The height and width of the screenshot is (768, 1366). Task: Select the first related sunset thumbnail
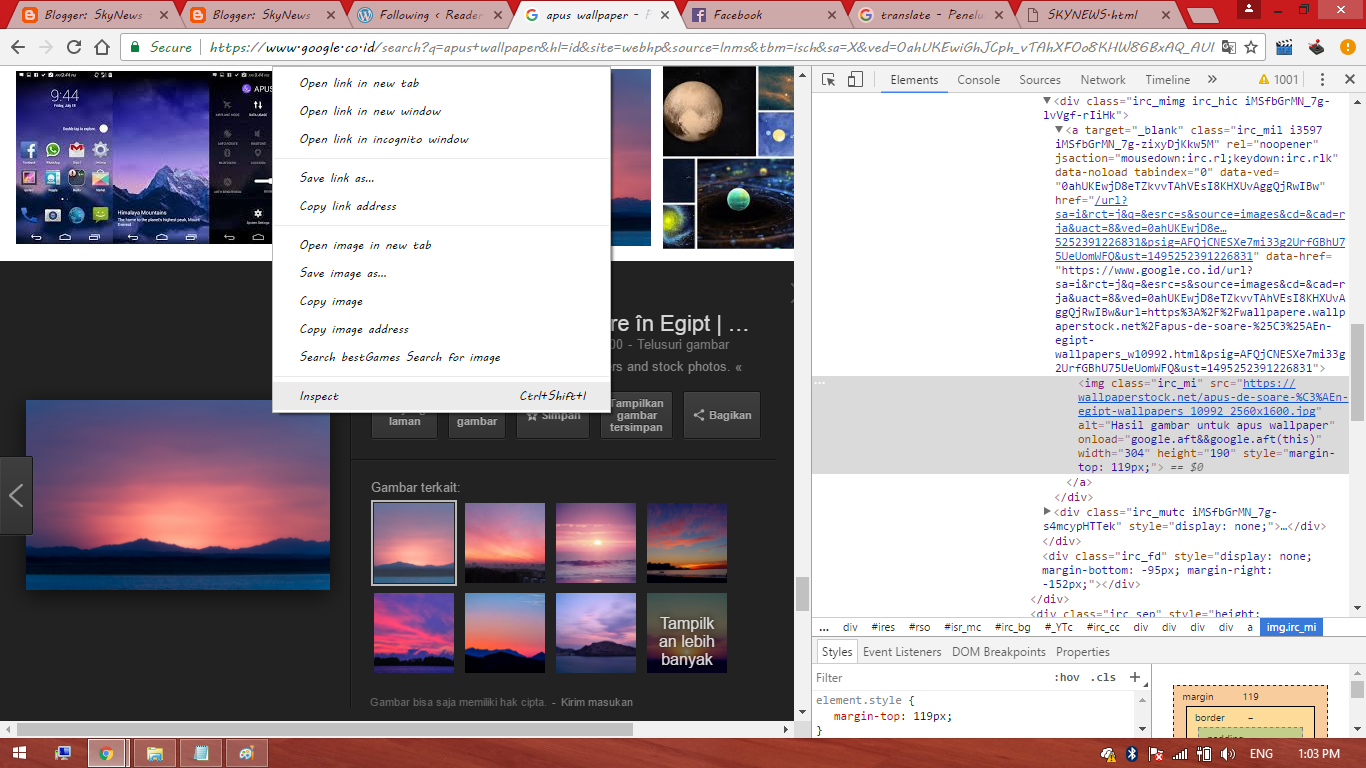point(413,542)
